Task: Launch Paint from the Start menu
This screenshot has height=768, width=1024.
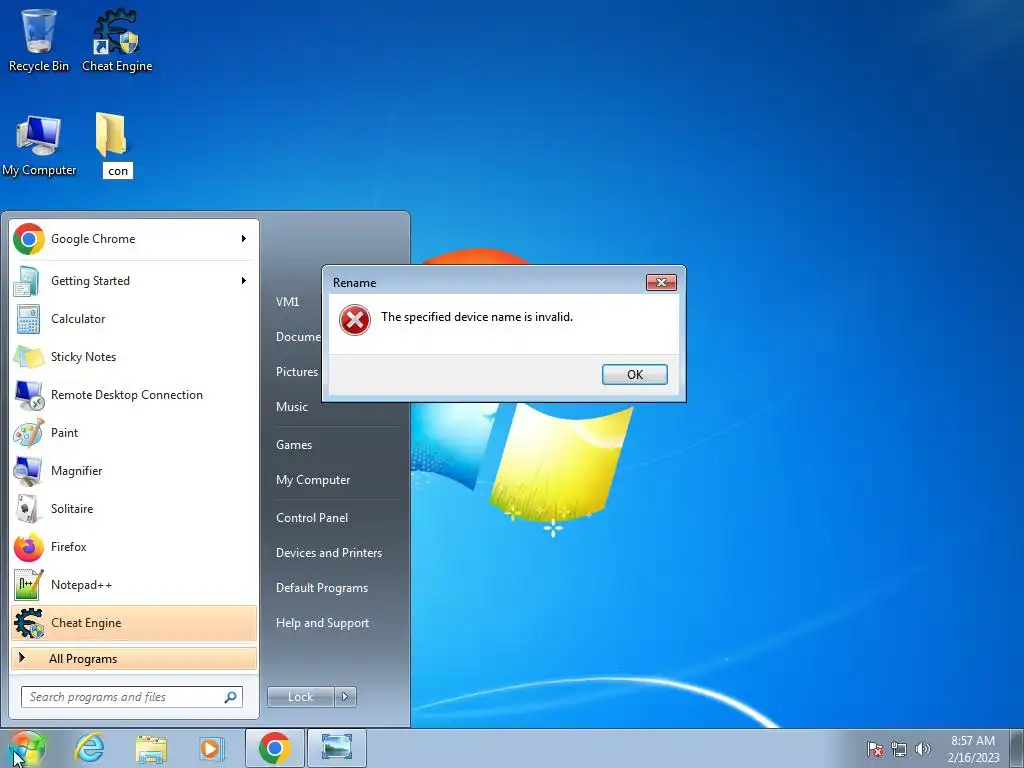Action: click(x=134, y=432)
